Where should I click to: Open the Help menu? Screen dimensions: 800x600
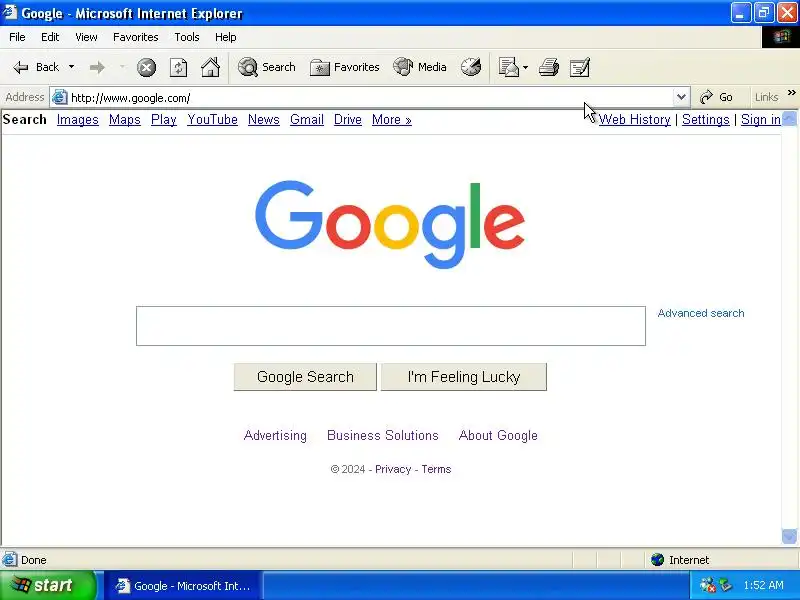(x=226, y=37)
